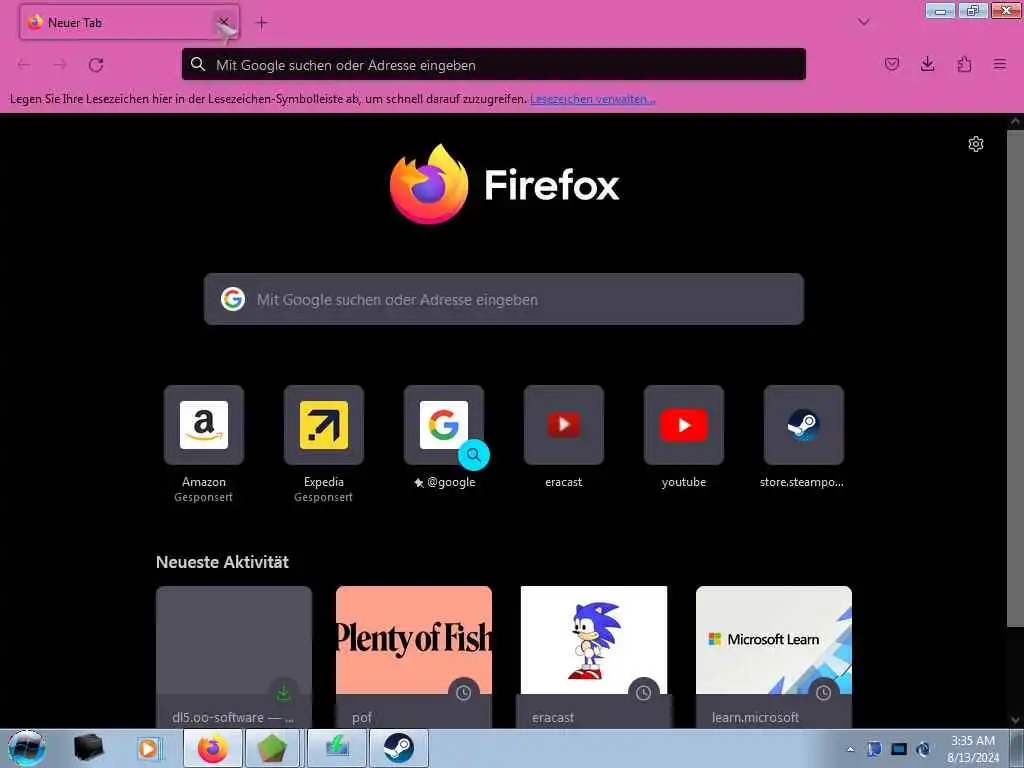Close the Neuer Tab tab
1024x768 pixels.
tap(223, 22)
